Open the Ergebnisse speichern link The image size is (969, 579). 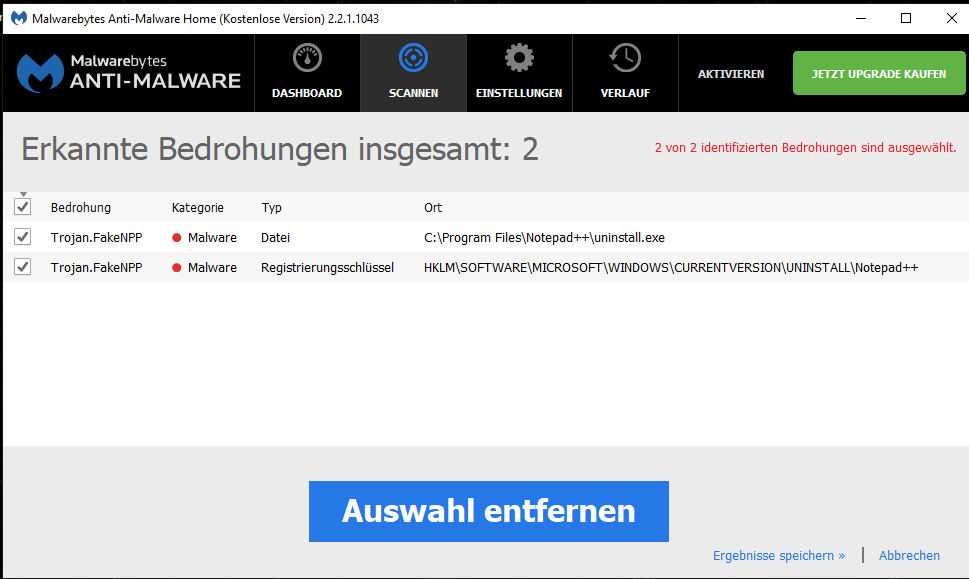[778, 555]
